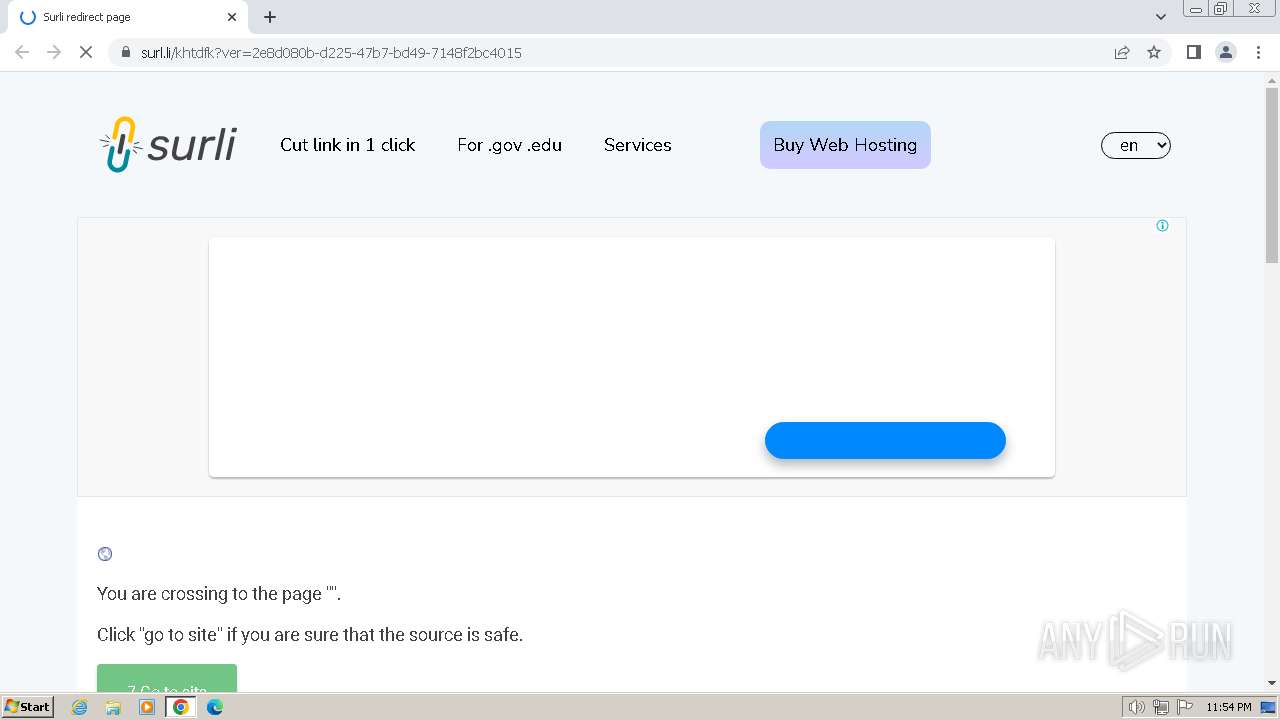This screenshot has height=720, width=1280.
Task: Open the Chrome profile menu
Action: pos(1226,52)
